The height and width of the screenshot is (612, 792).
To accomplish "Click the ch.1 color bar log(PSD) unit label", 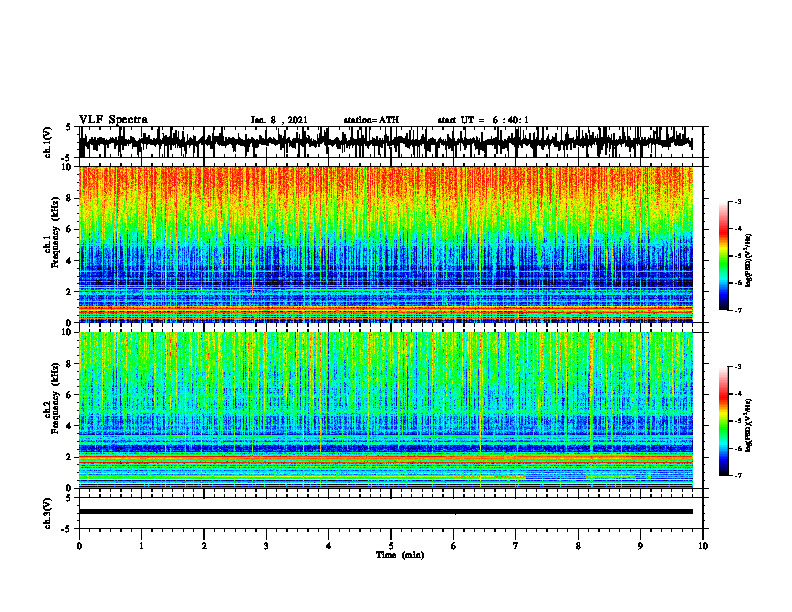I will point(749,260).
